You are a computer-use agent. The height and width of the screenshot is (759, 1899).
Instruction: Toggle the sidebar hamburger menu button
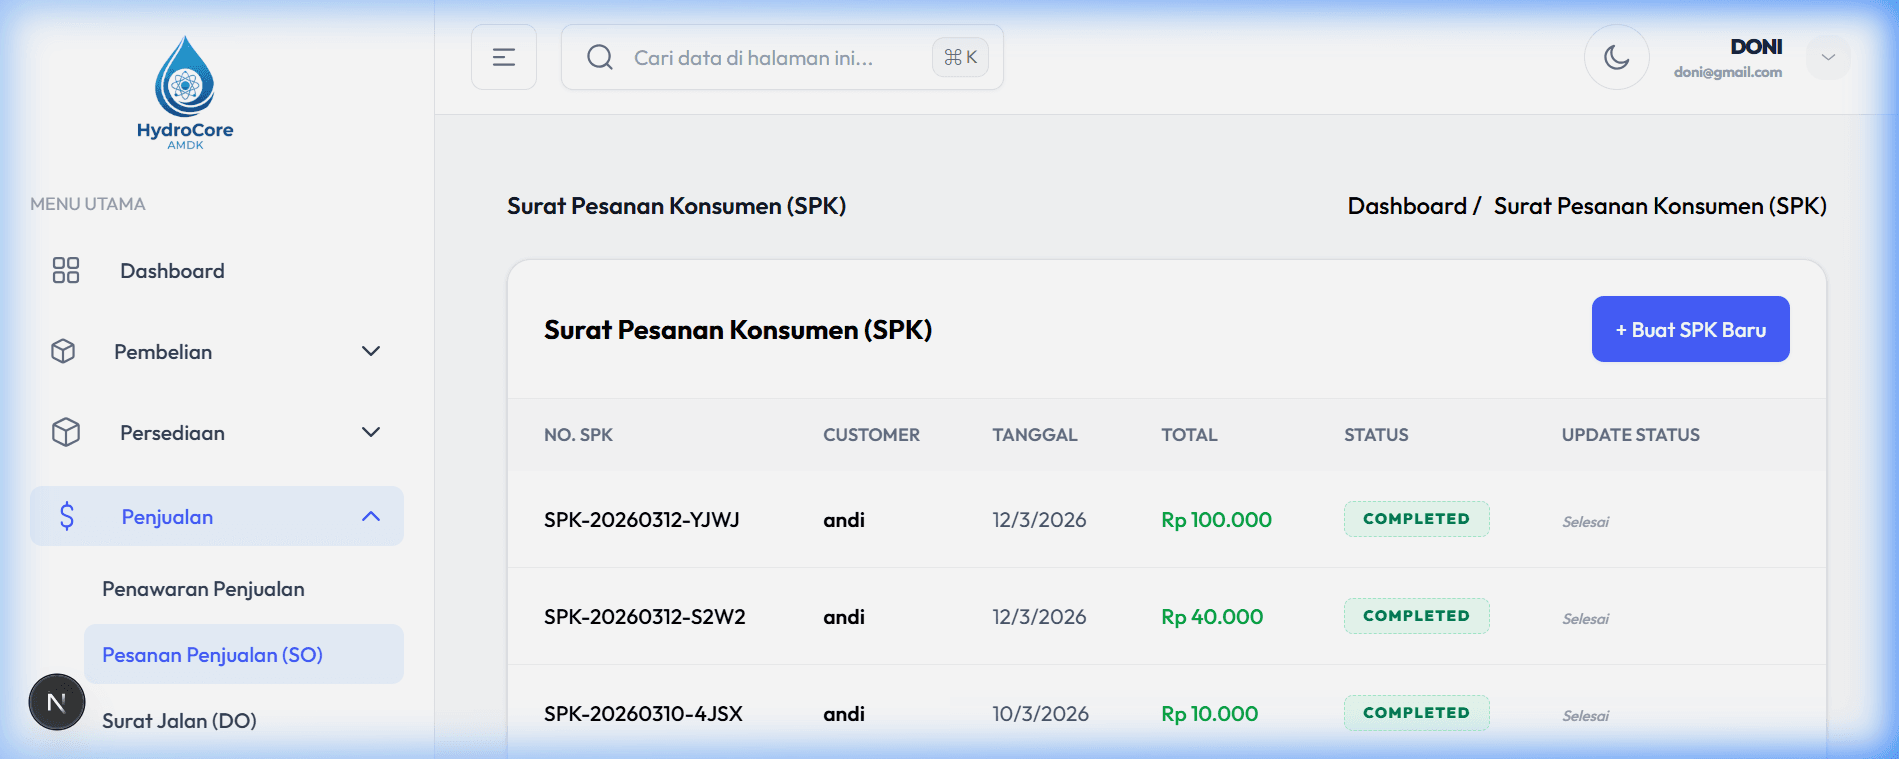tap(504, 57)
